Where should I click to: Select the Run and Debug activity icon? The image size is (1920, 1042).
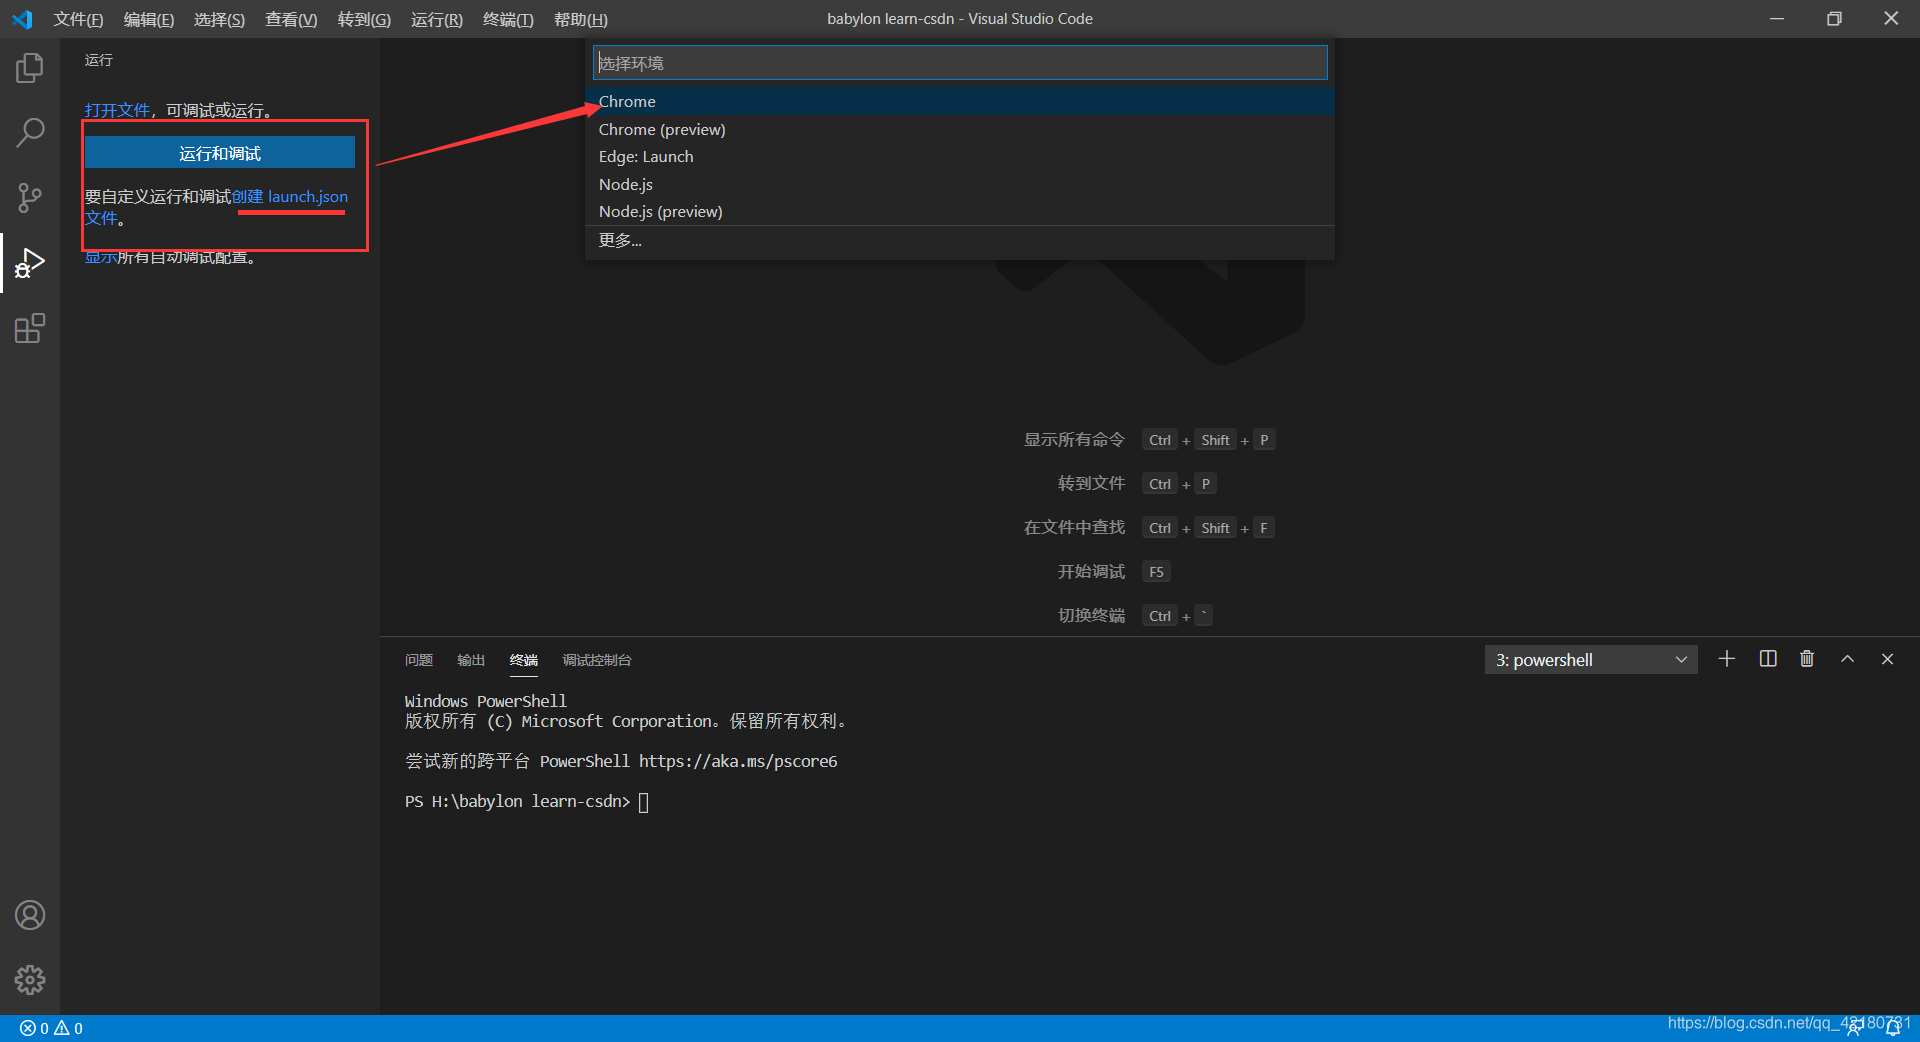tap(30, 263)
